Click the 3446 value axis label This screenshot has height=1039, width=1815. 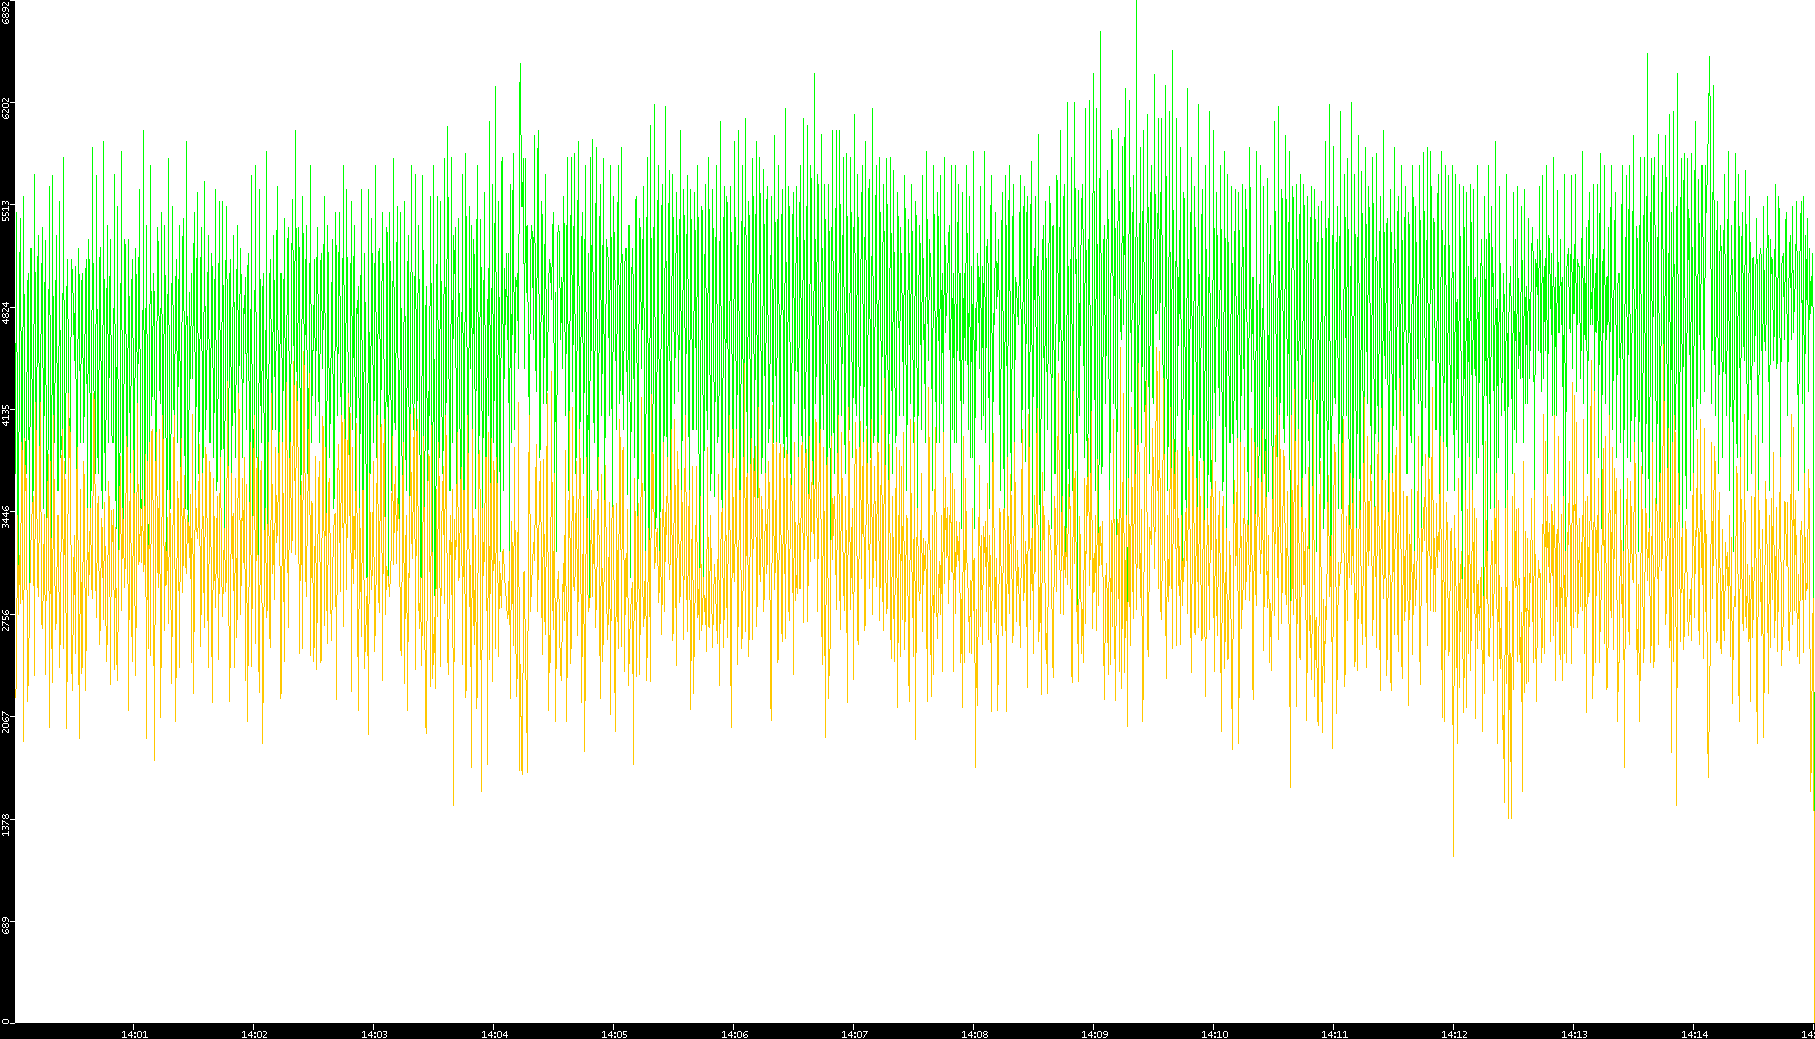click(6, 517)
